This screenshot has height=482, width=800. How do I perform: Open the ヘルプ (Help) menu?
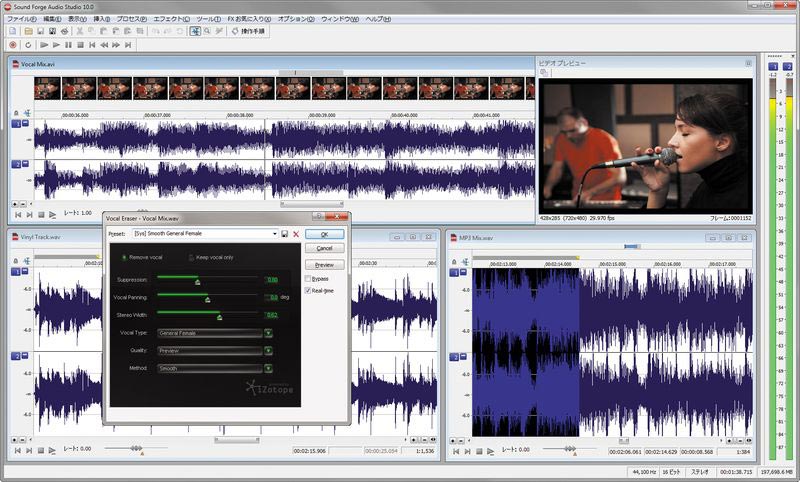click(x=378, y=19)
